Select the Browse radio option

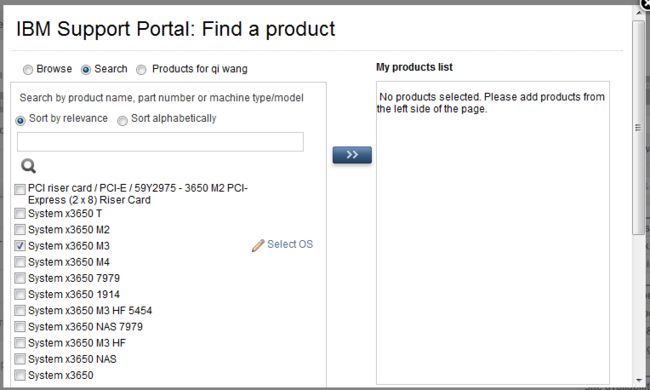[28, 70]
